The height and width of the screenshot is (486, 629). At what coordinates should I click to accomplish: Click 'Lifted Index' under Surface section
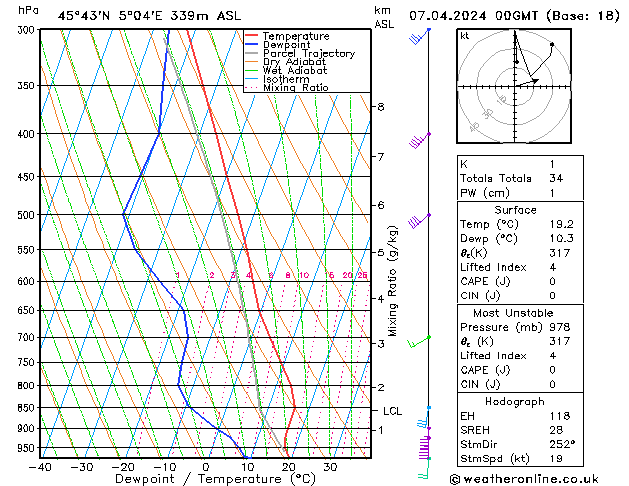click(493, 267)
